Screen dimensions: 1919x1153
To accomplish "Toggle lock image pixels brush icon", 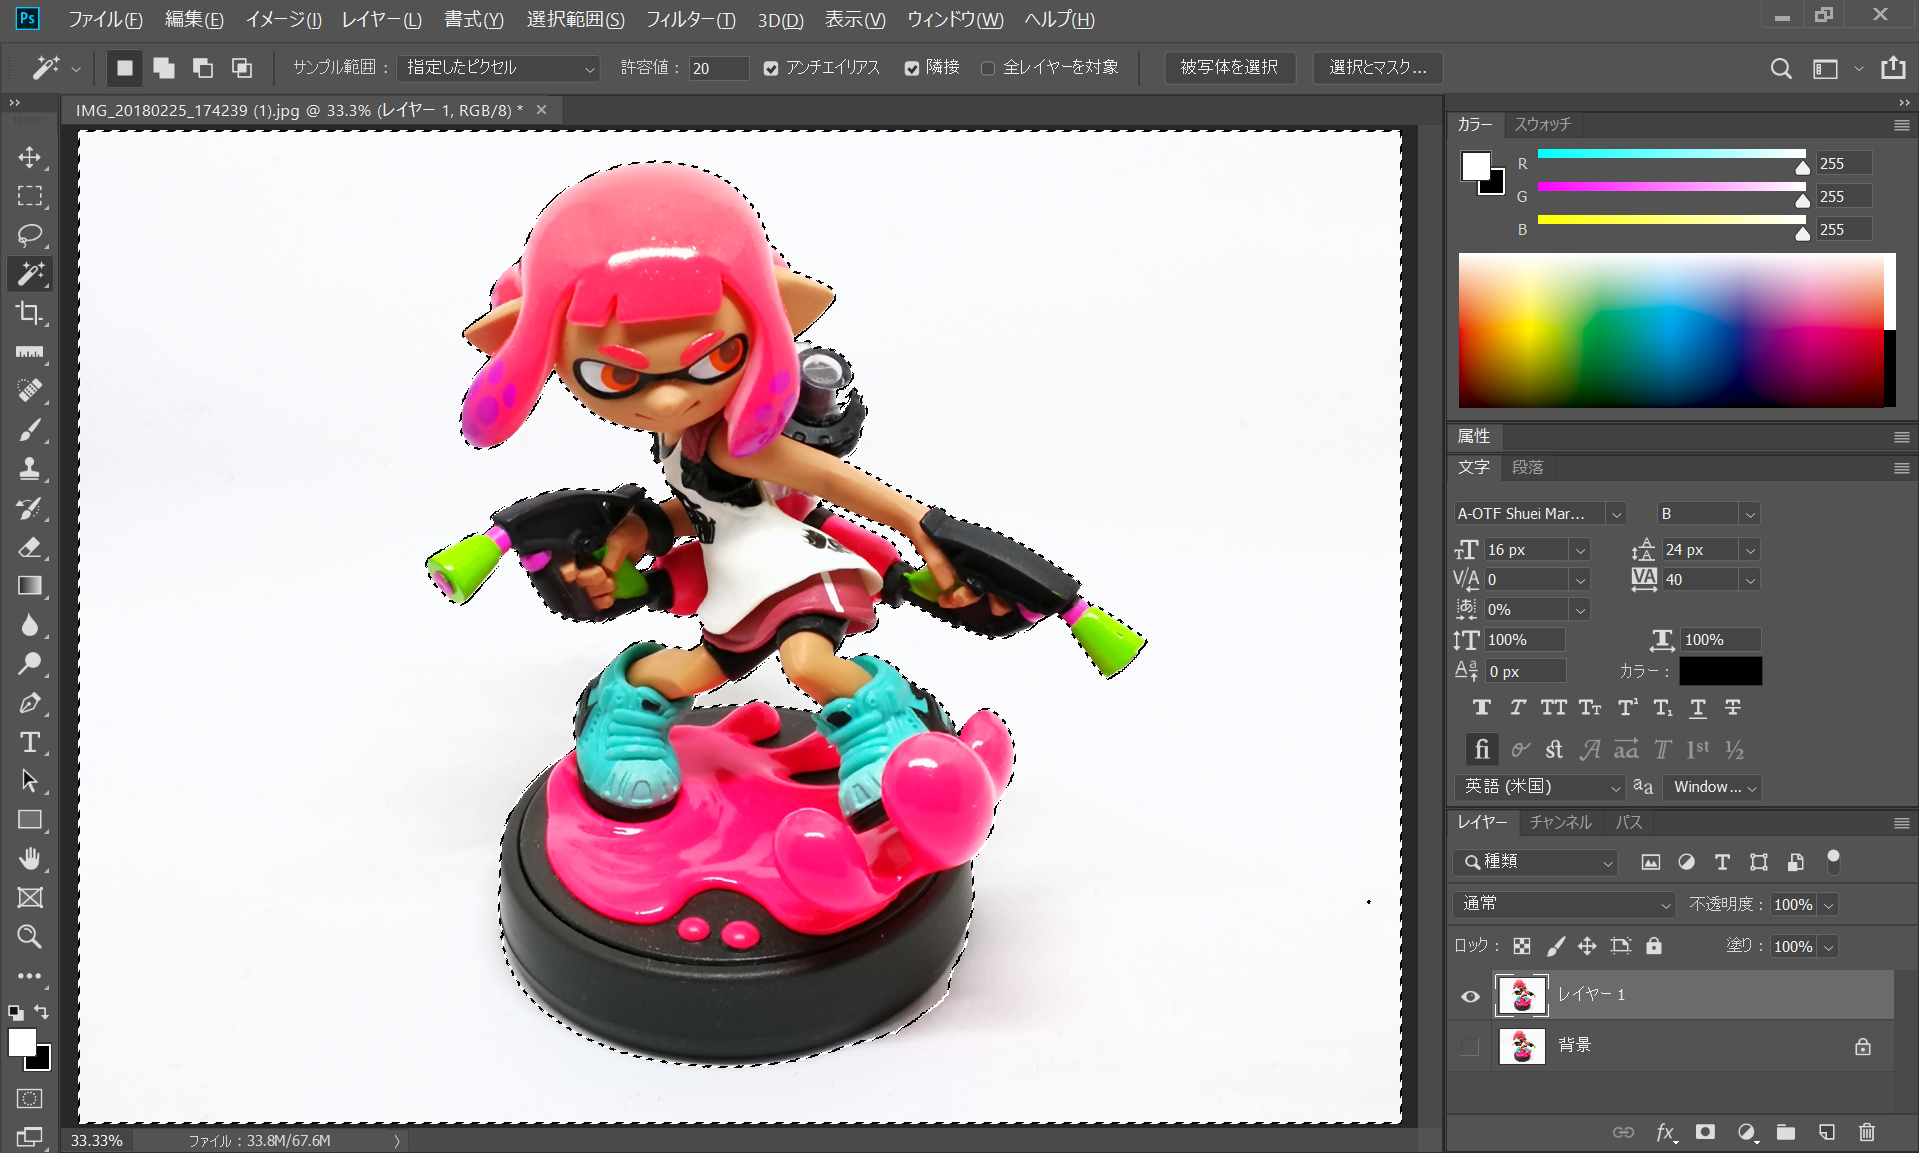I will (x=1555, y=946).
